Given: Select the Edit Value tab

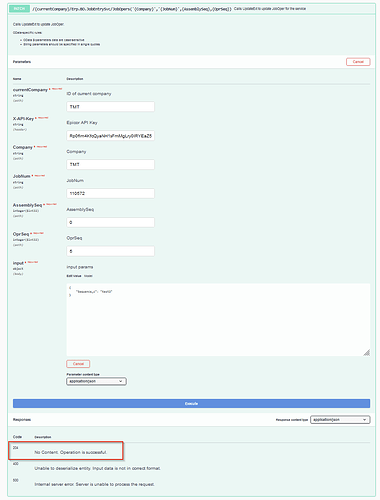Looking at the screenshot, I should coord(74,276).
